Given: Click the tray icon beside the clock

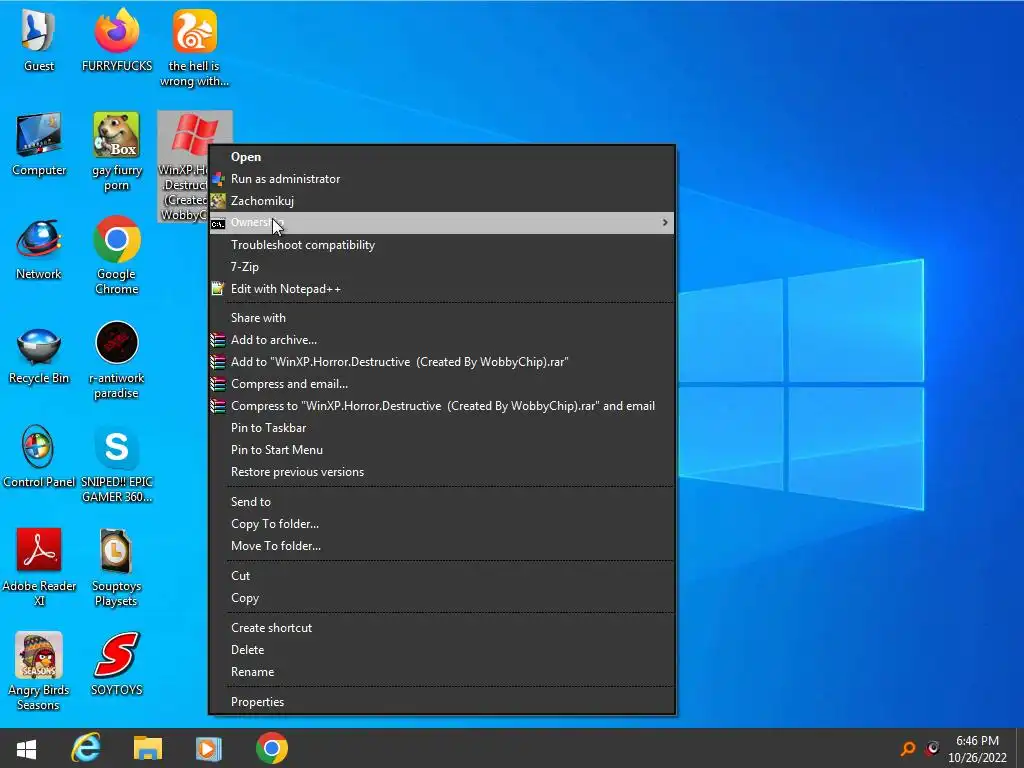Looking at the screenshot, I should [x=933, y=748].
